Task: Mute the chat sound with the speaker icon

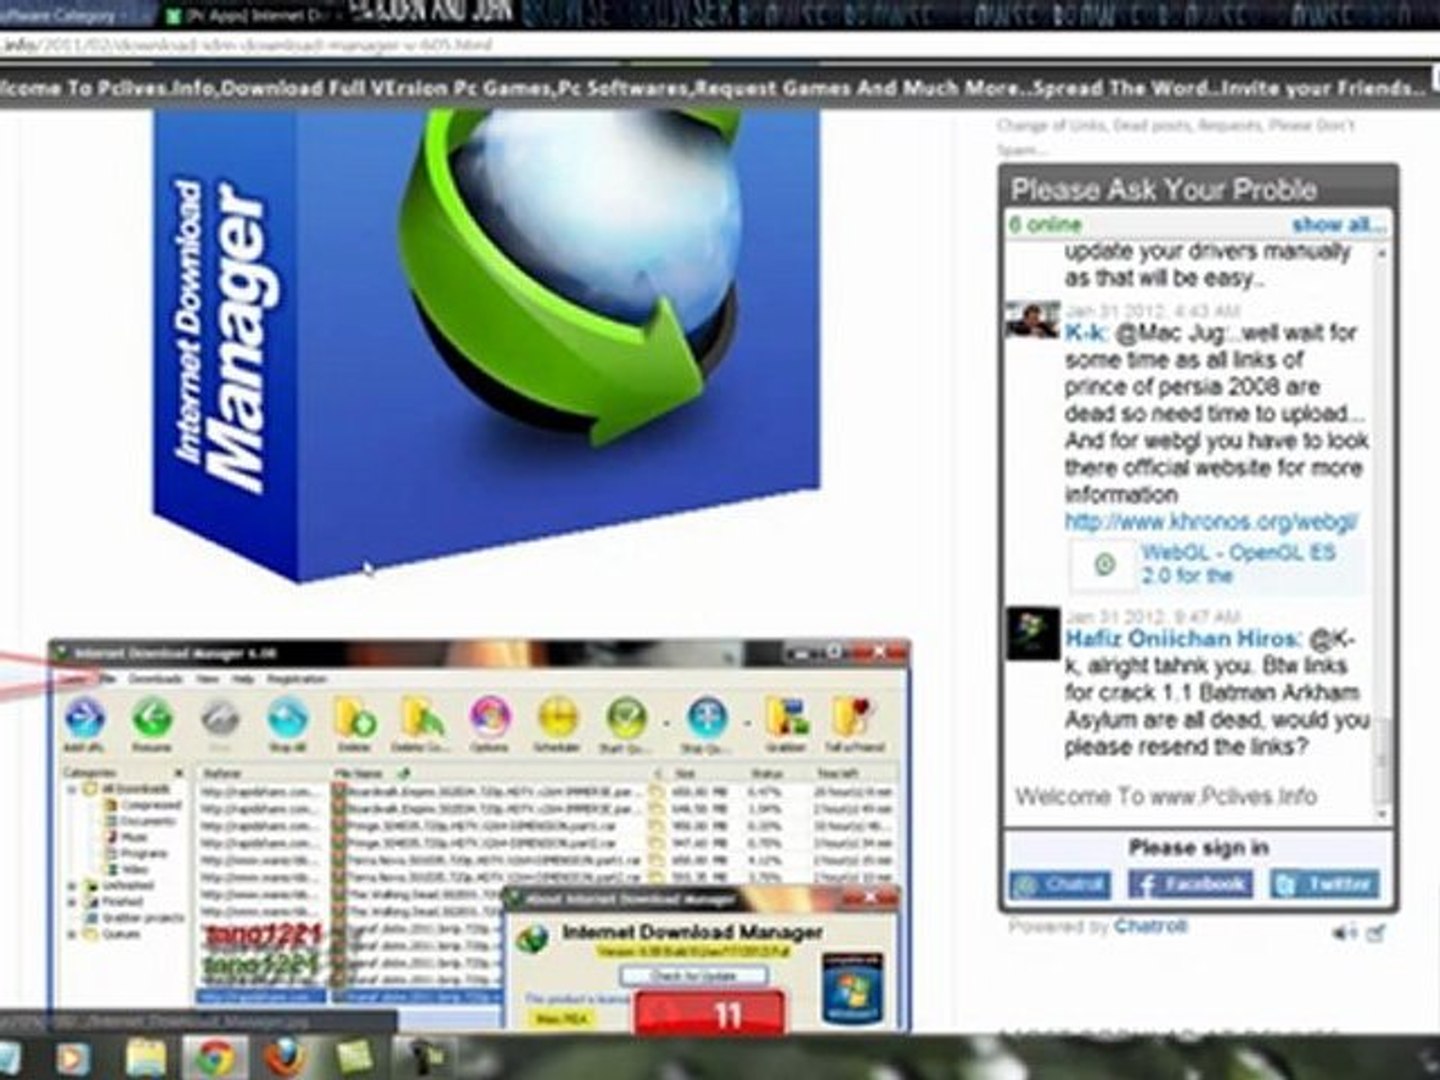Action: [x=1345, y=932]
